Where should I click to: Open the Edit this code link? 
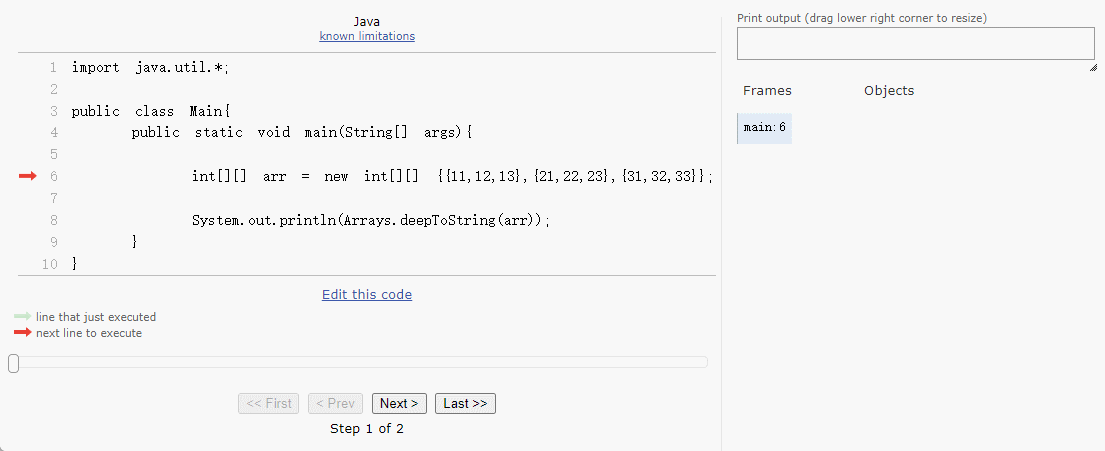click(x=367, y=294)
